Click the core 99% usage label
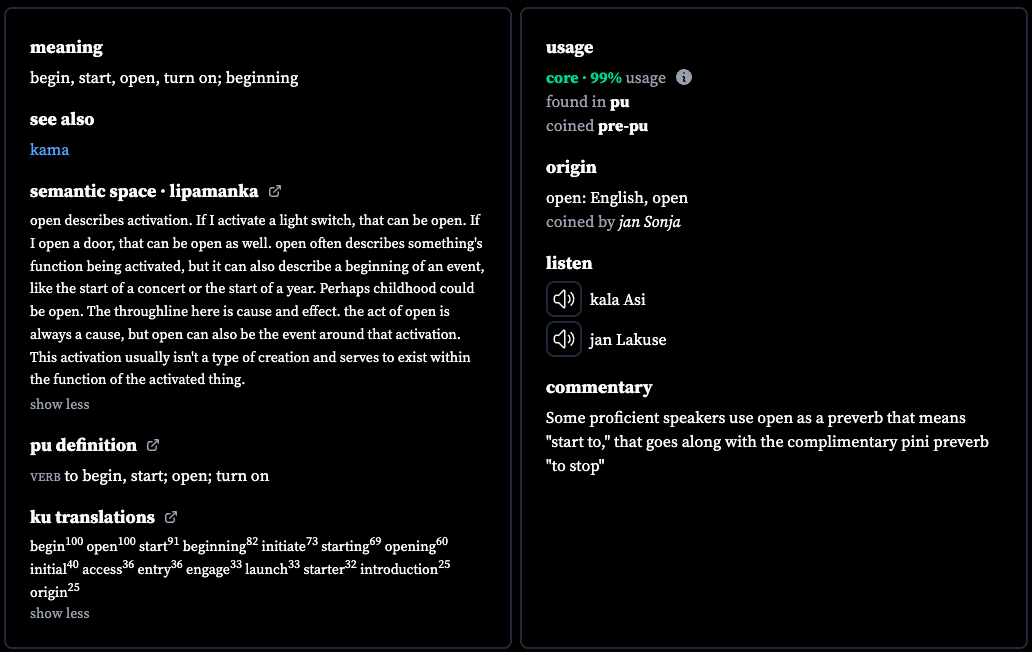The height and width of the screenshot is (652, 1032). tap(606, 78)
